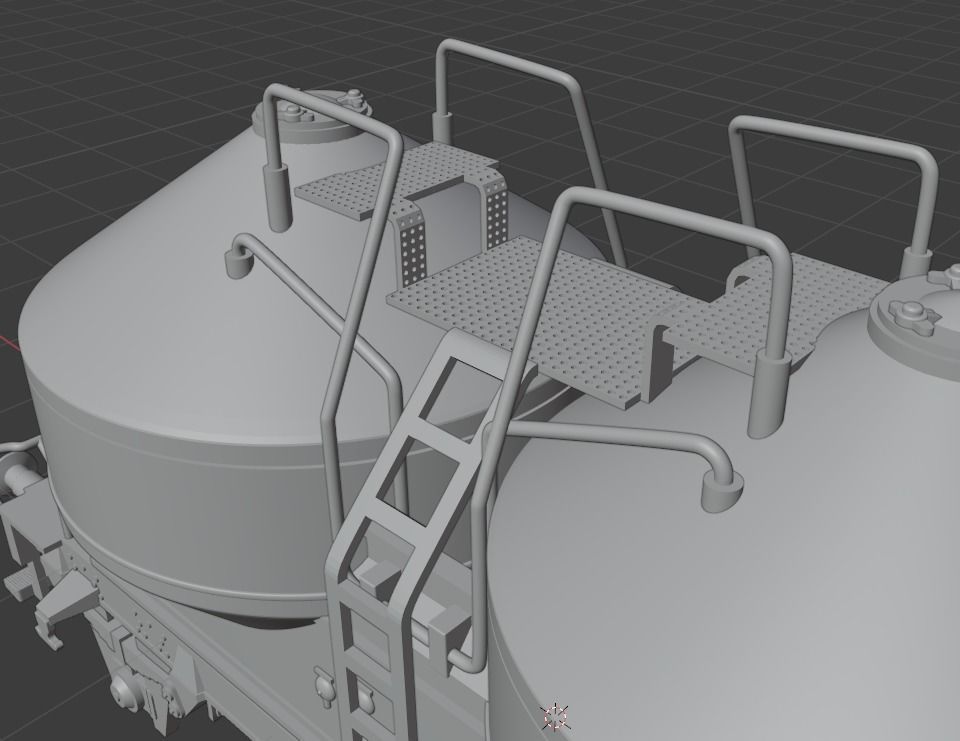Select the left tank's top hatch cover
Image resolution: width=960 pixels, height=741 pixels.
[x=311, y=116]
